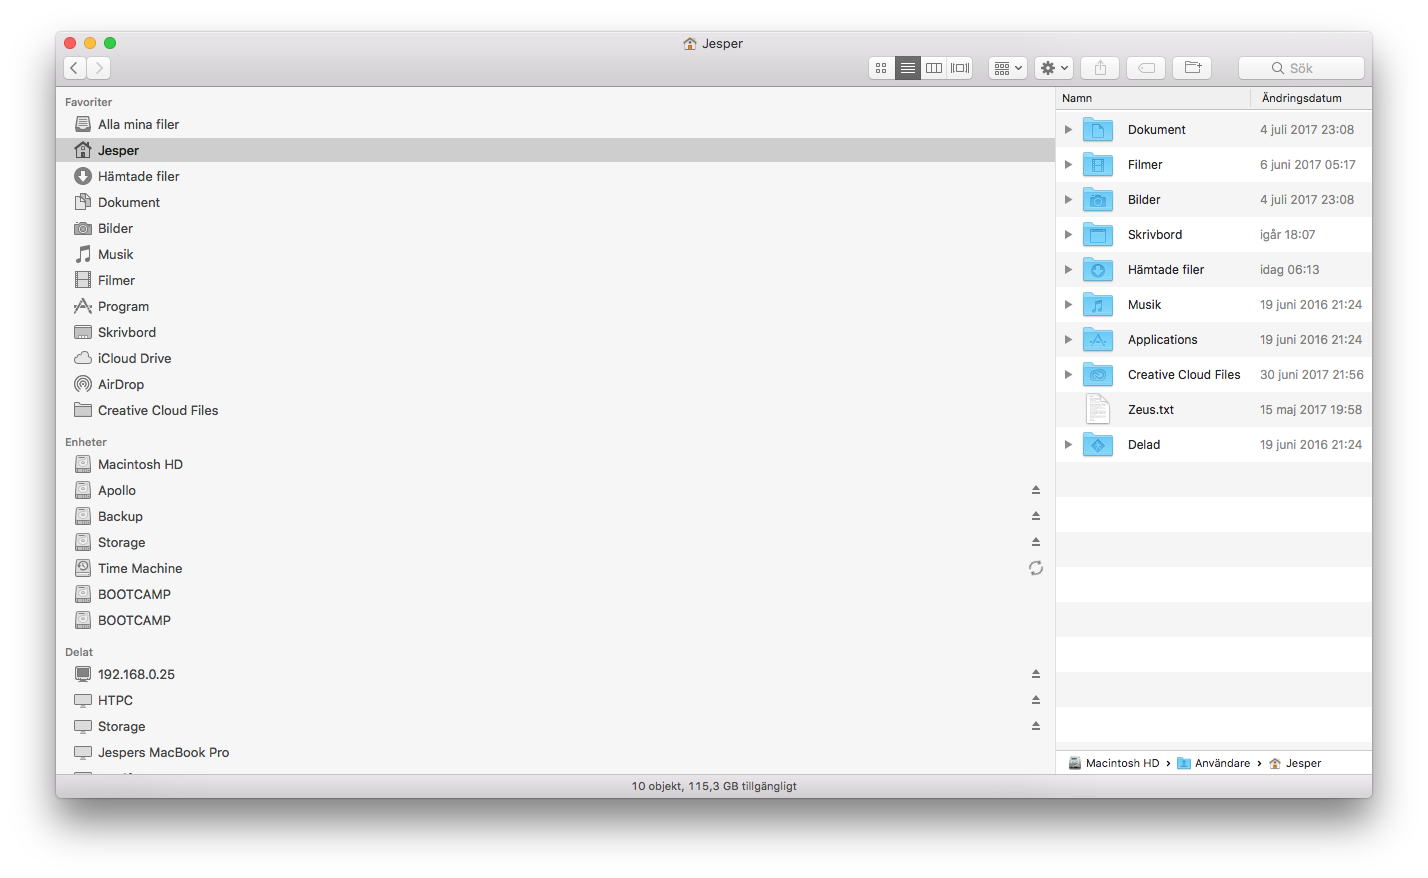Select Jesper home folder in sidebar

point(555,150)
